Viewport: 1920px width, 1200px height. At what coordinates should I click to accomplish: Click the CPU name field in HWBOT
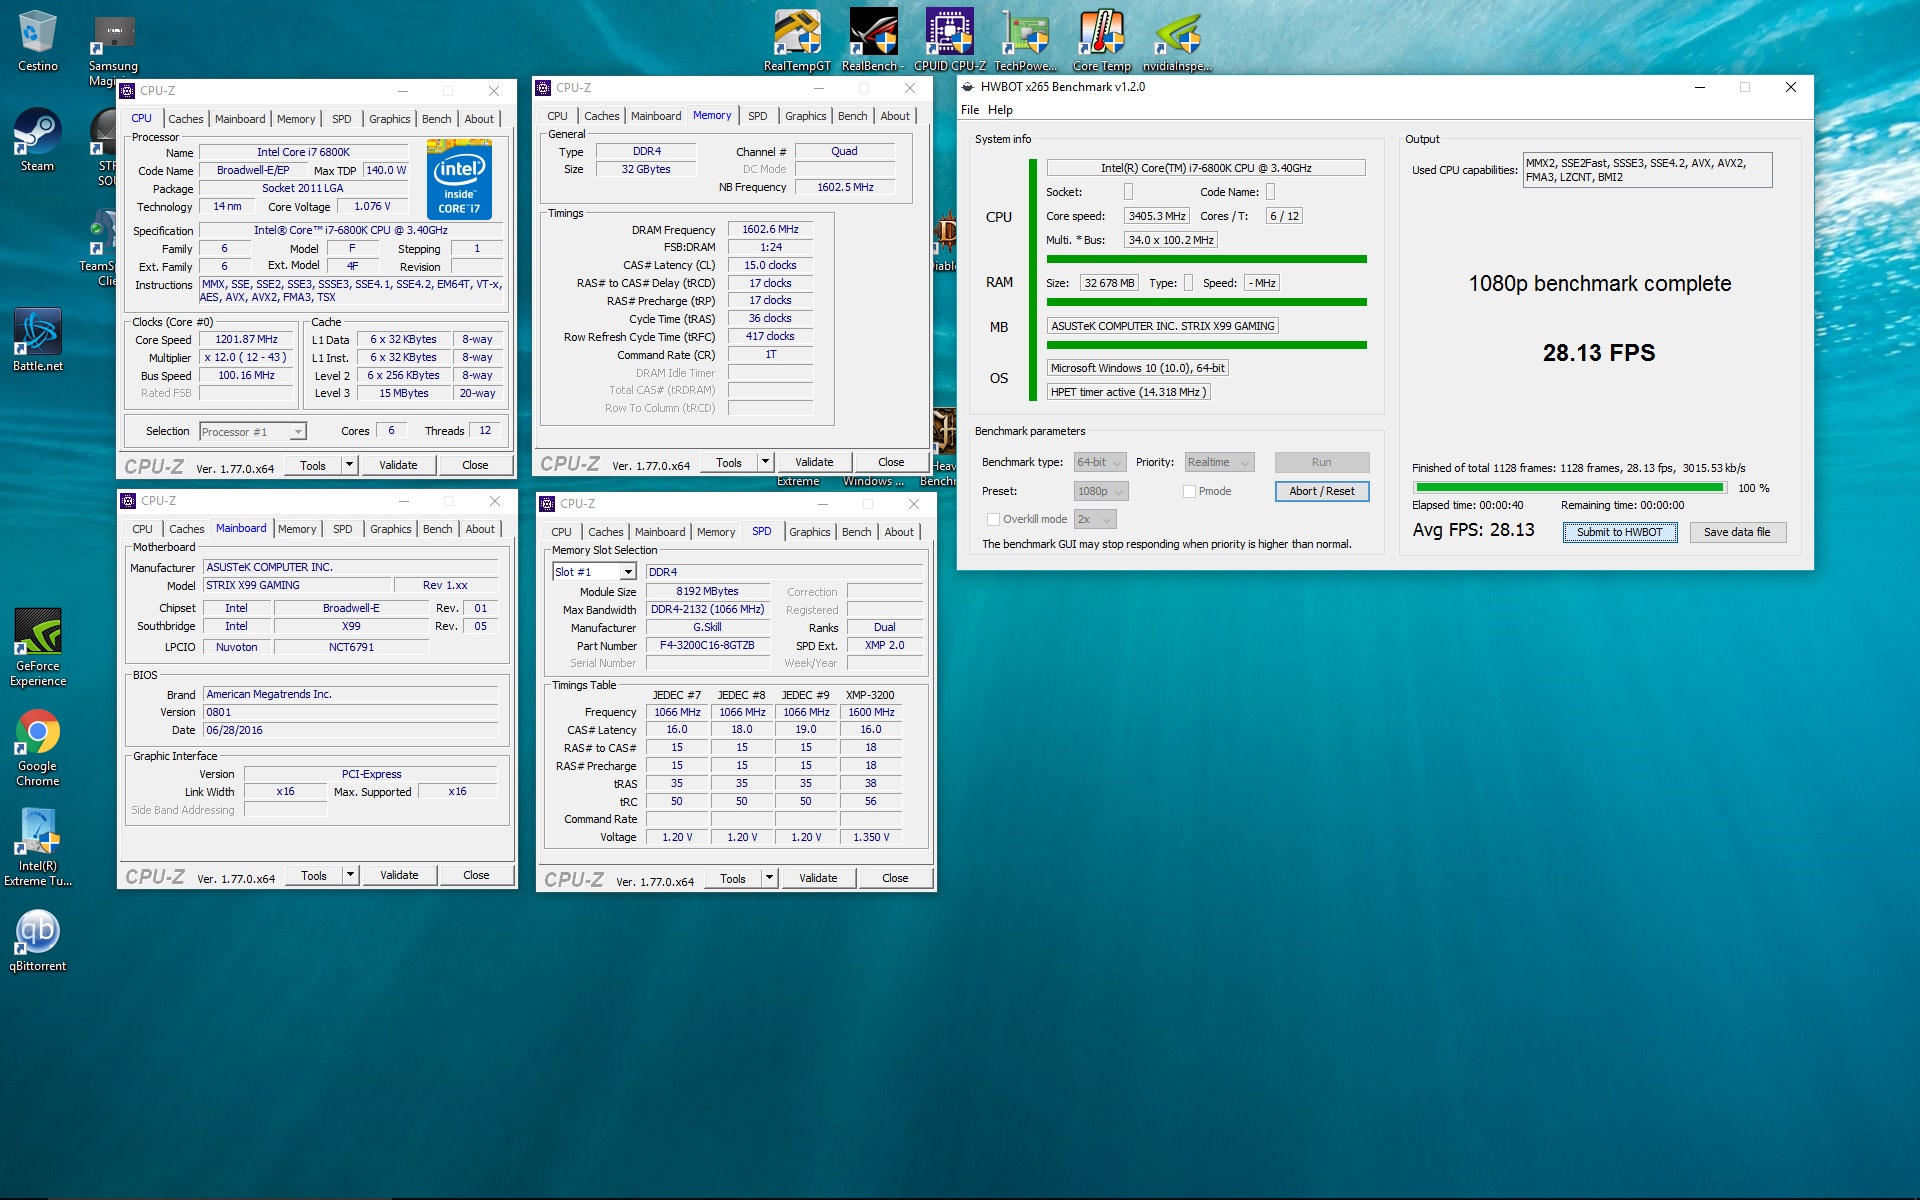[x=1205, y=168]
